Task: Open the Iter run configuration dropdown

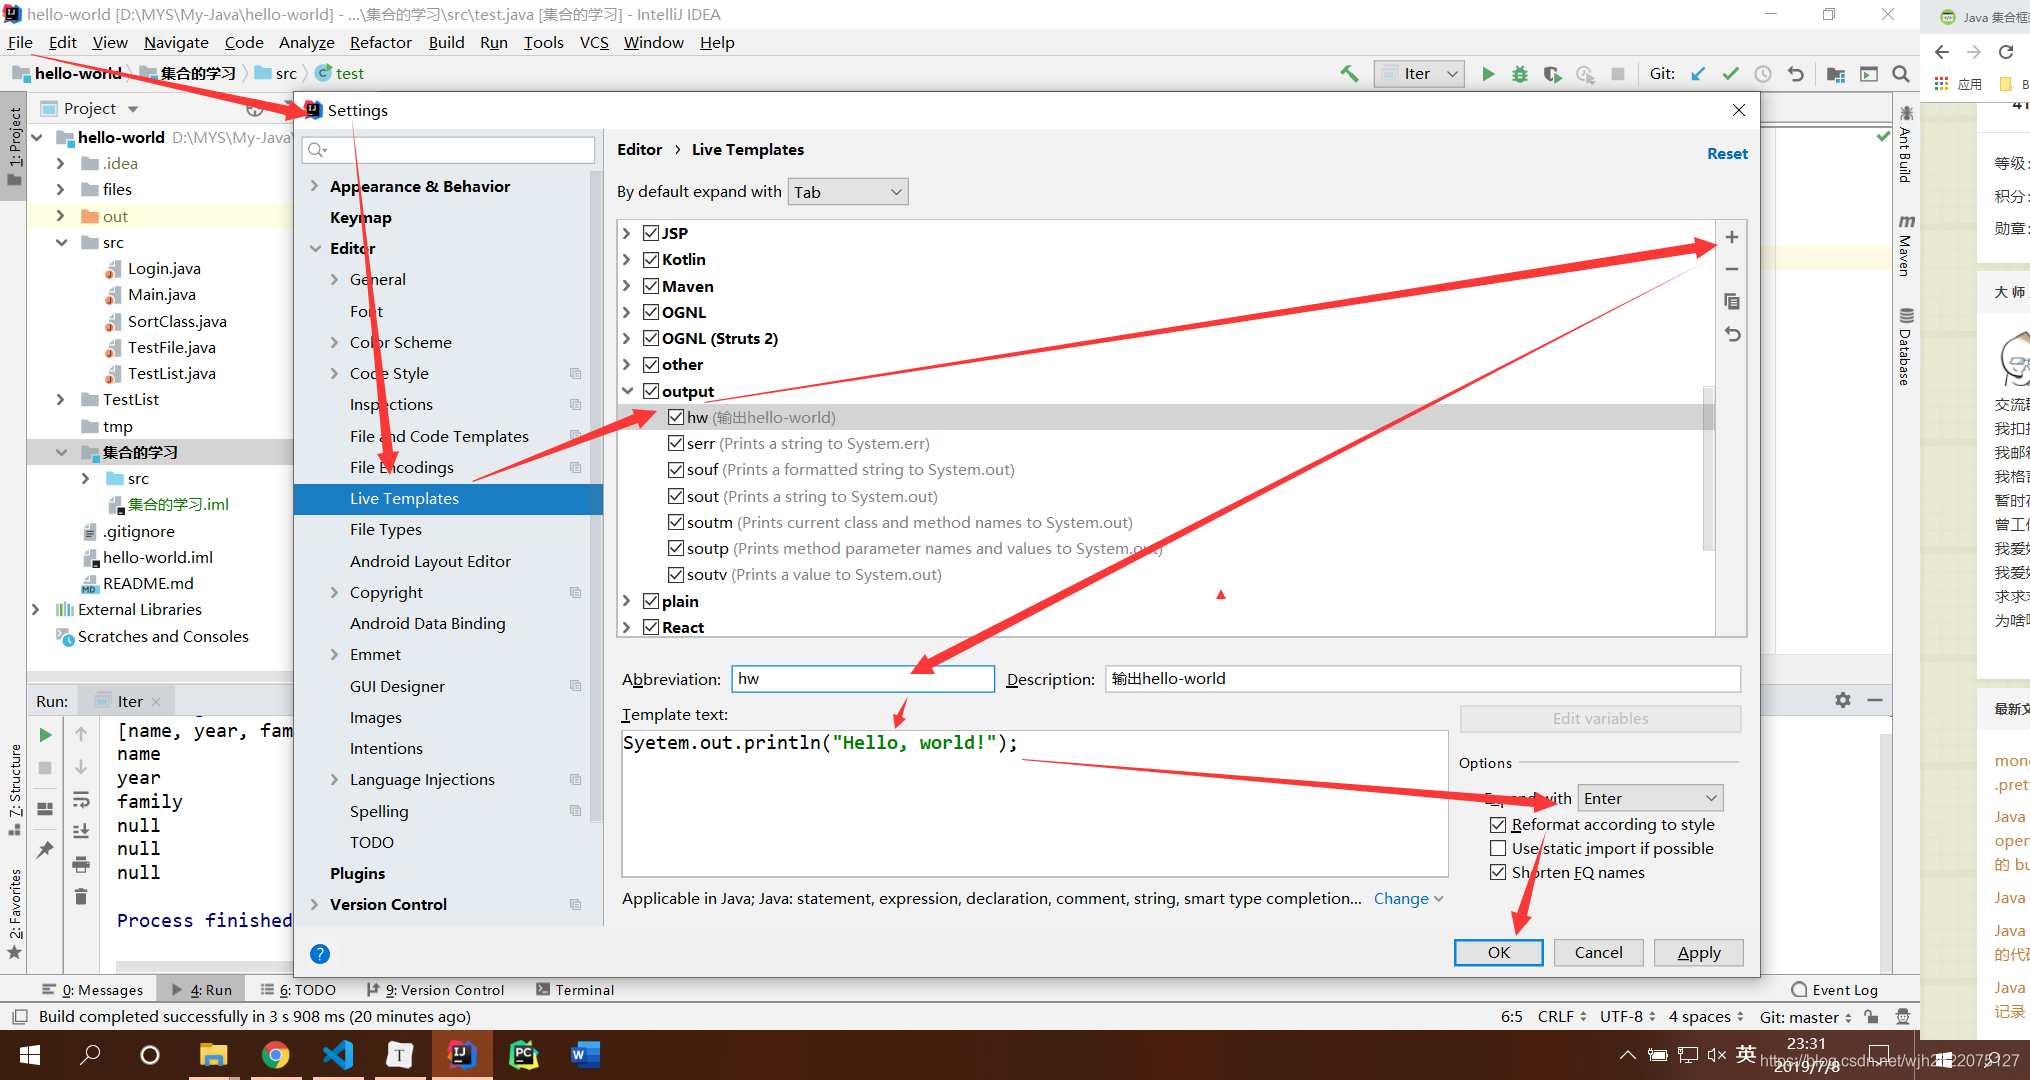Action: coord(1420,74)
